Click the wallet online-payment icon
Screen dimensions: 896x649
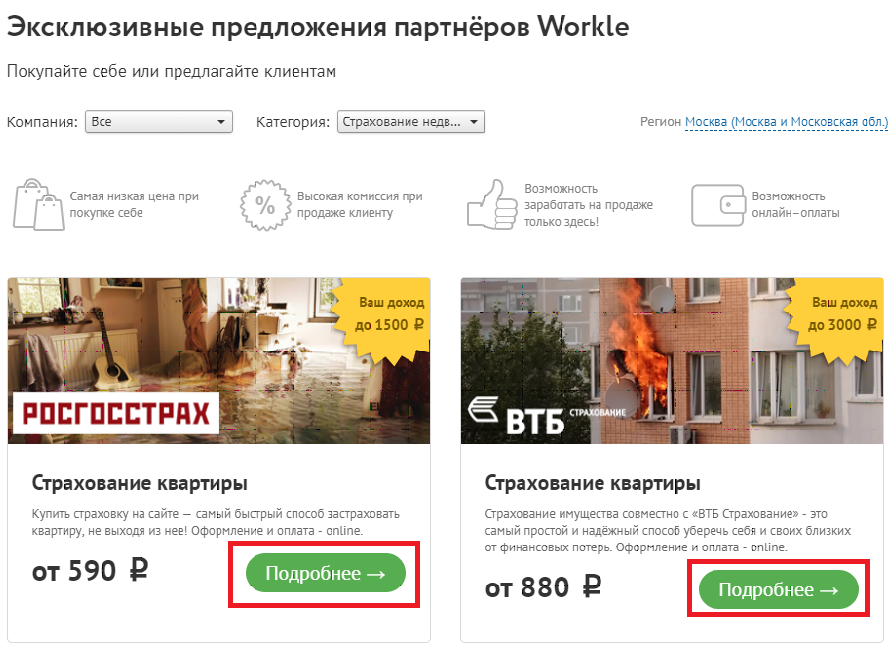pyautogui.click(x=718, y=205)
